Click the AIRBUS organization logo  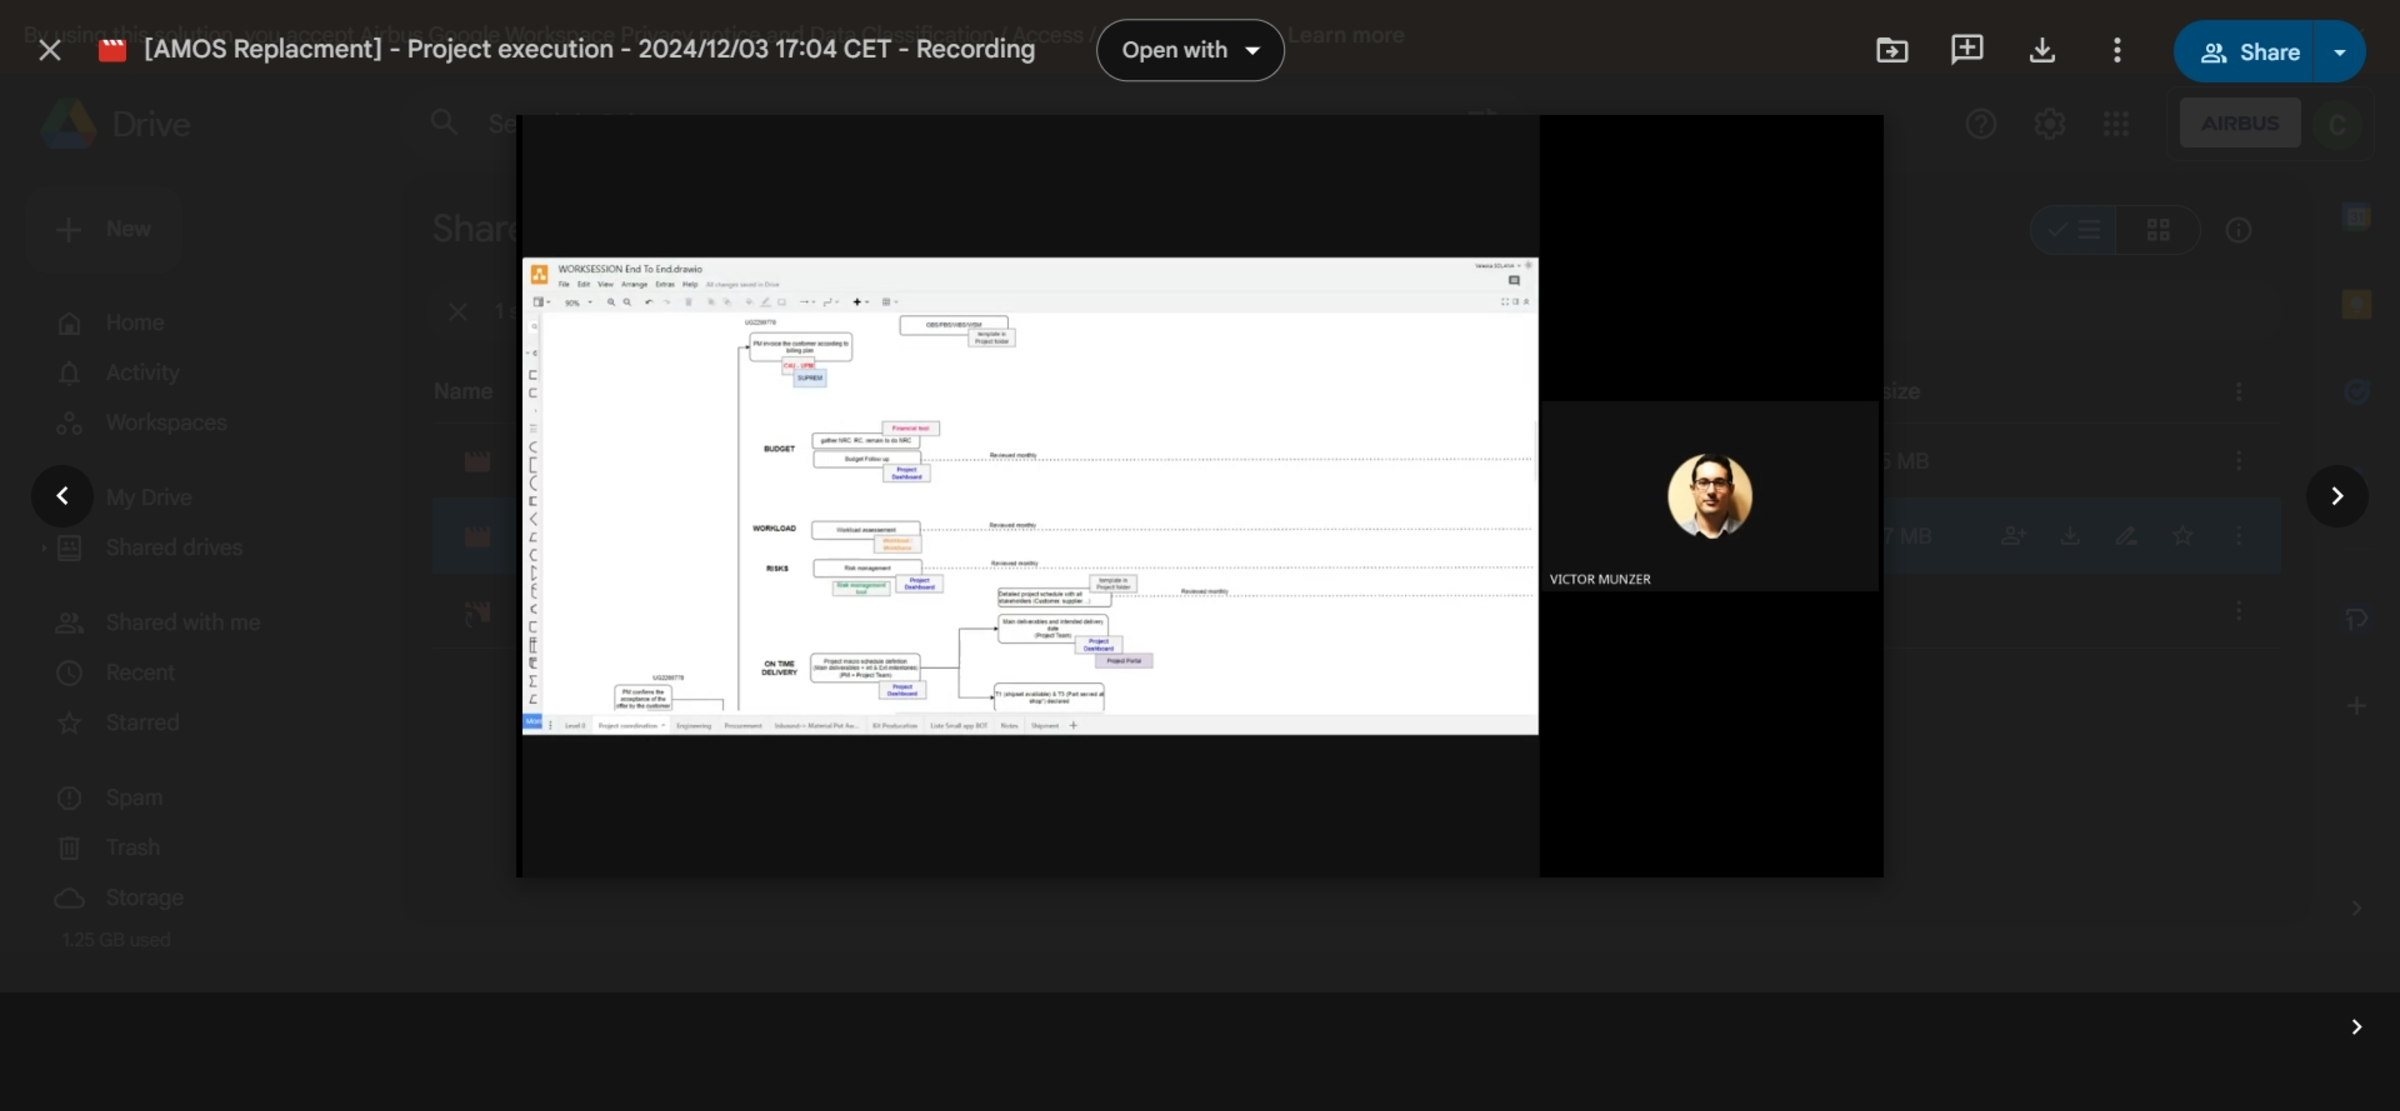point(2240,123)
